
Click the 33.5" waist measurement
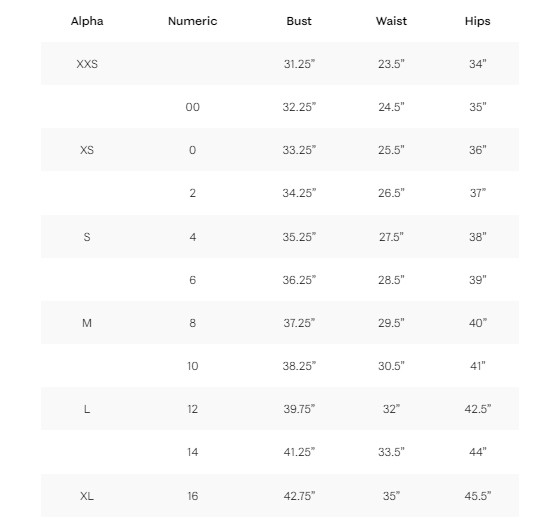point(391,452)
